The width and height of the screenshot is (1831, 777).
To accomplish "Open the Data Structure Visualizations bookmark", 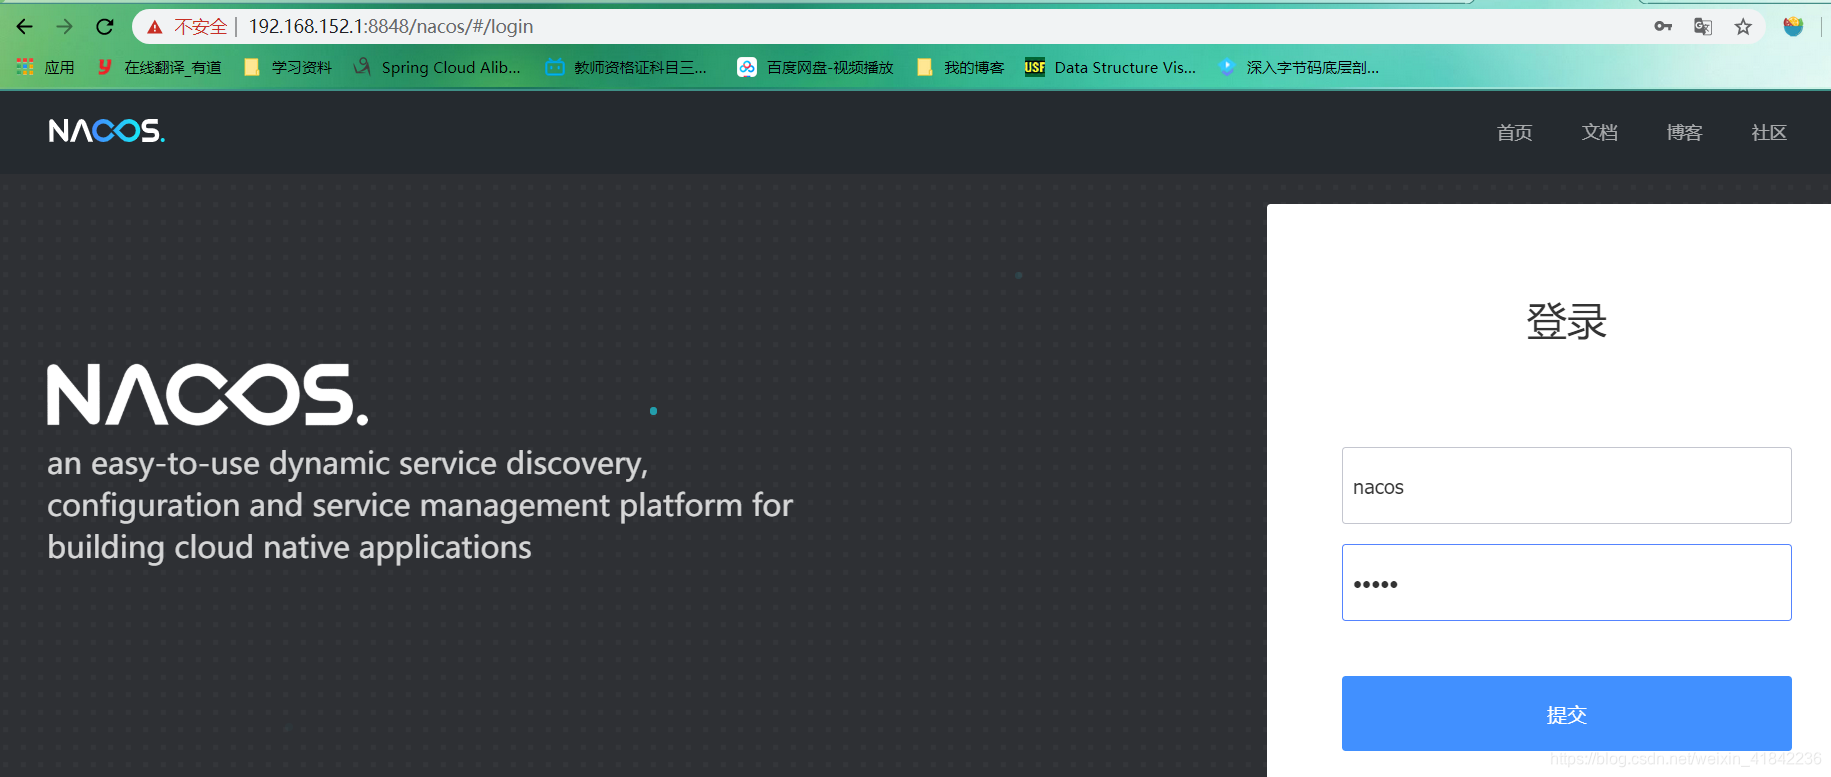I will coord(1111,67).
